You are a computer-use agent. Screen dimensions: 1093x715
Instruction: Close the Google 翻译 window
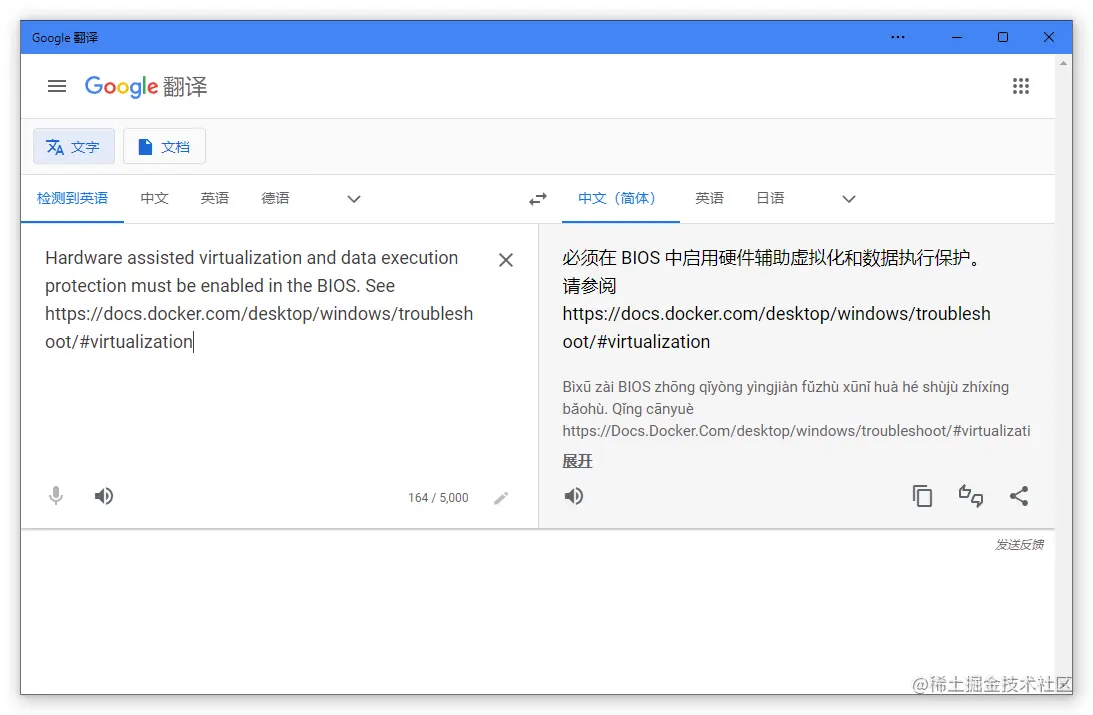click(1048, 38)
